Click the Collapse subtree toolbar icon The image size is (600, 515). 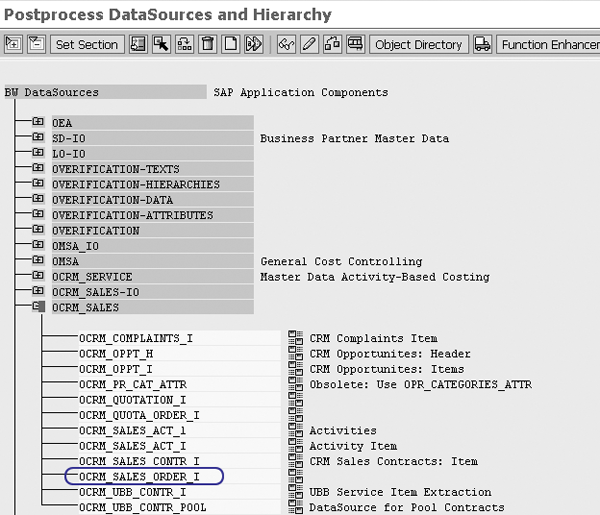(x=36, y=44)
